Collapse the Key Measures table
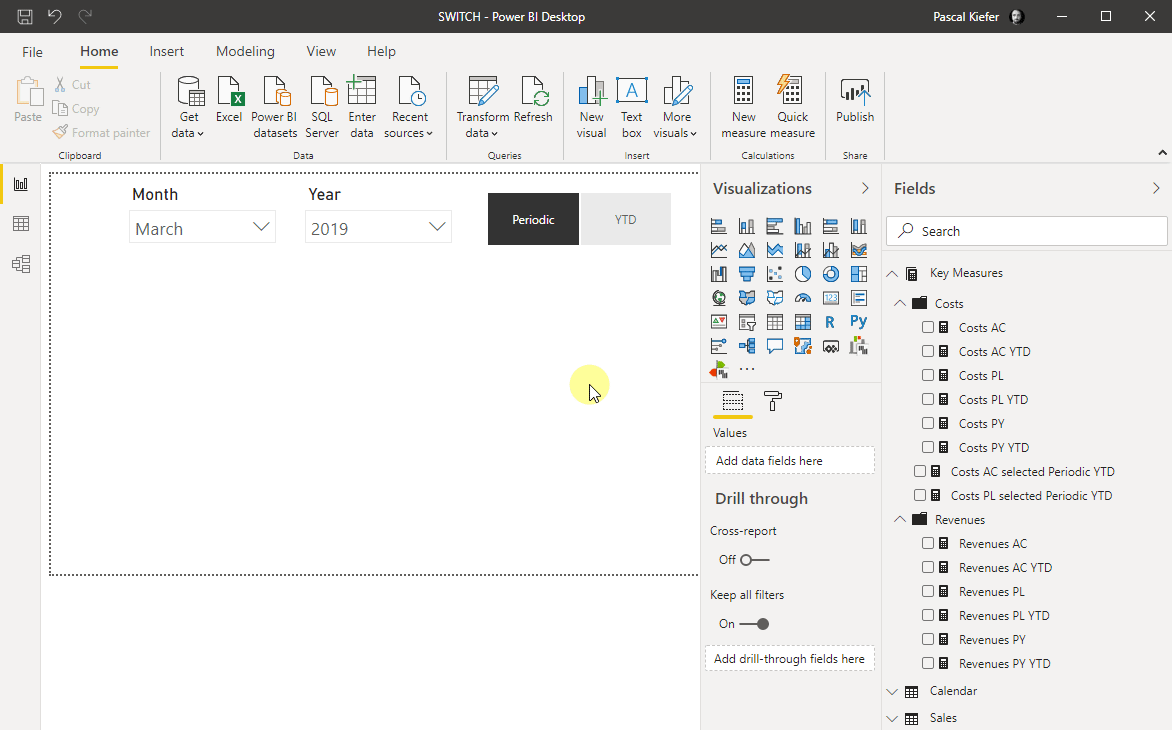Screen dimensions: 1172x730 [892, 273]
